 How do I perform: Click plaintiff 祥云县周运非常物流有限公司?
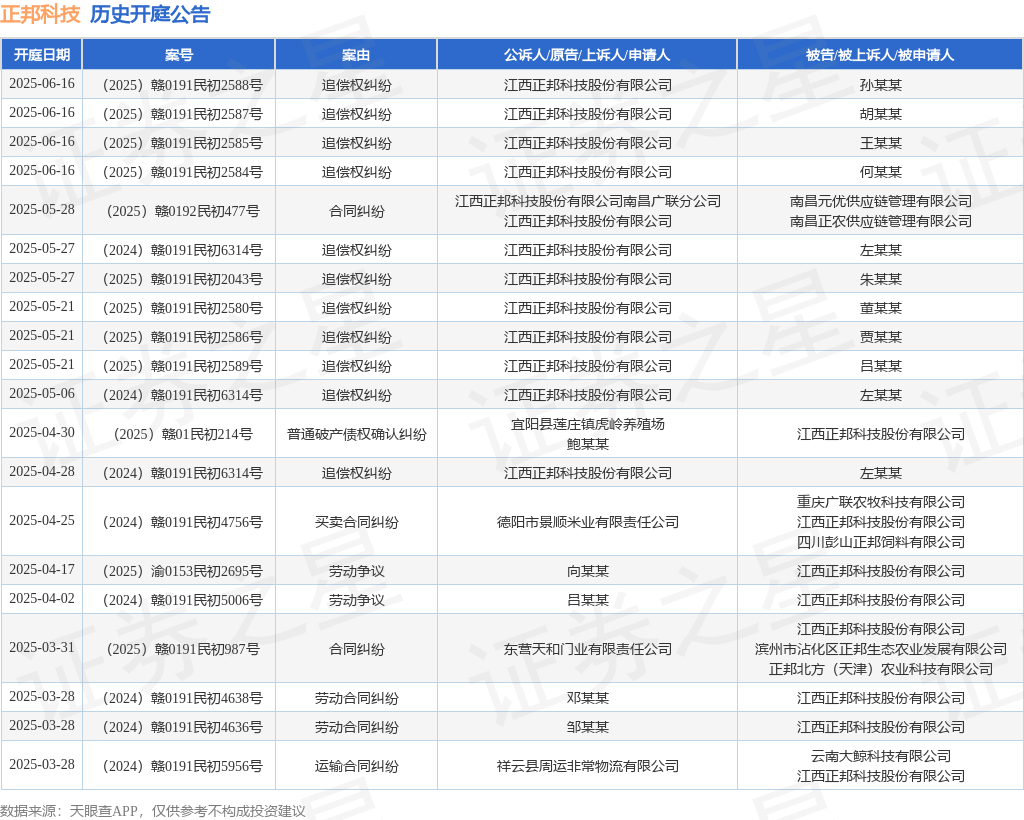pos(588,766)
